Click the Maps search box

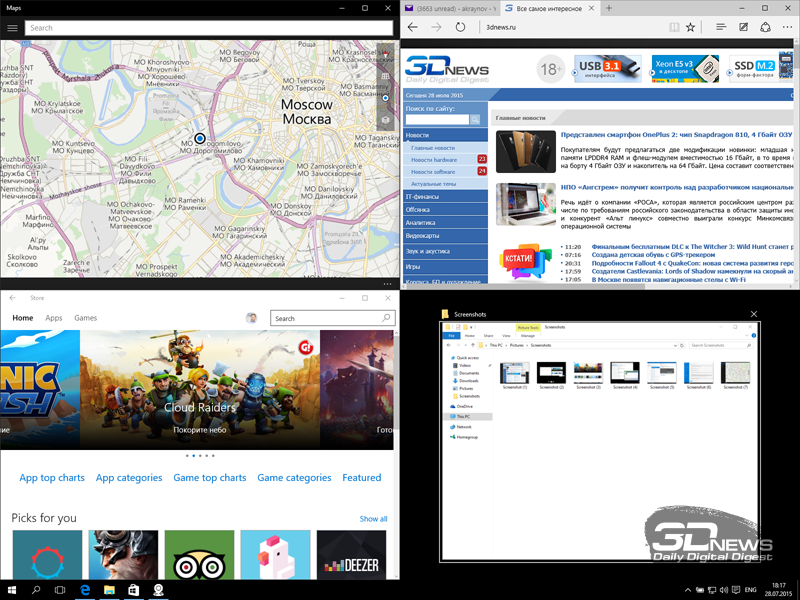209,28
